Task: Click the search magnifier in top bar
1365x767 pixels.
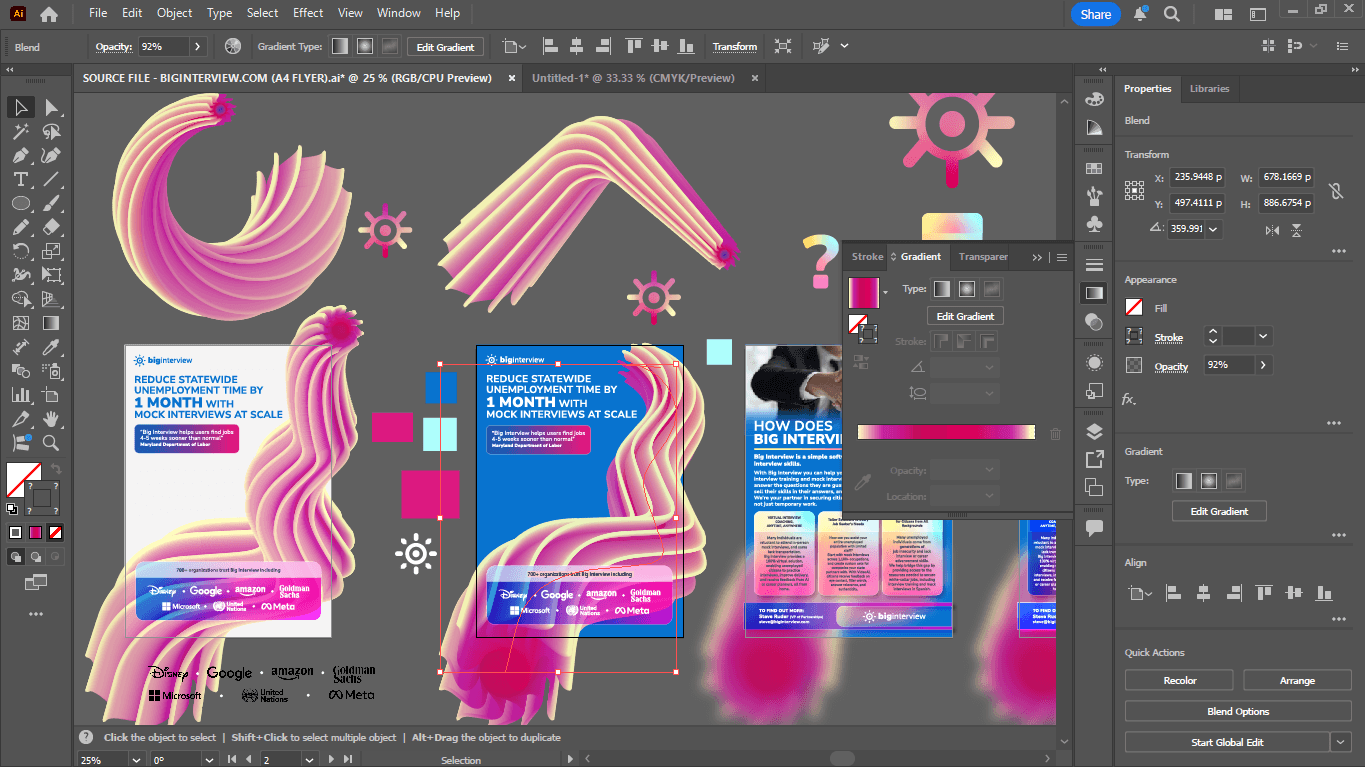Action: [1172, 14]
